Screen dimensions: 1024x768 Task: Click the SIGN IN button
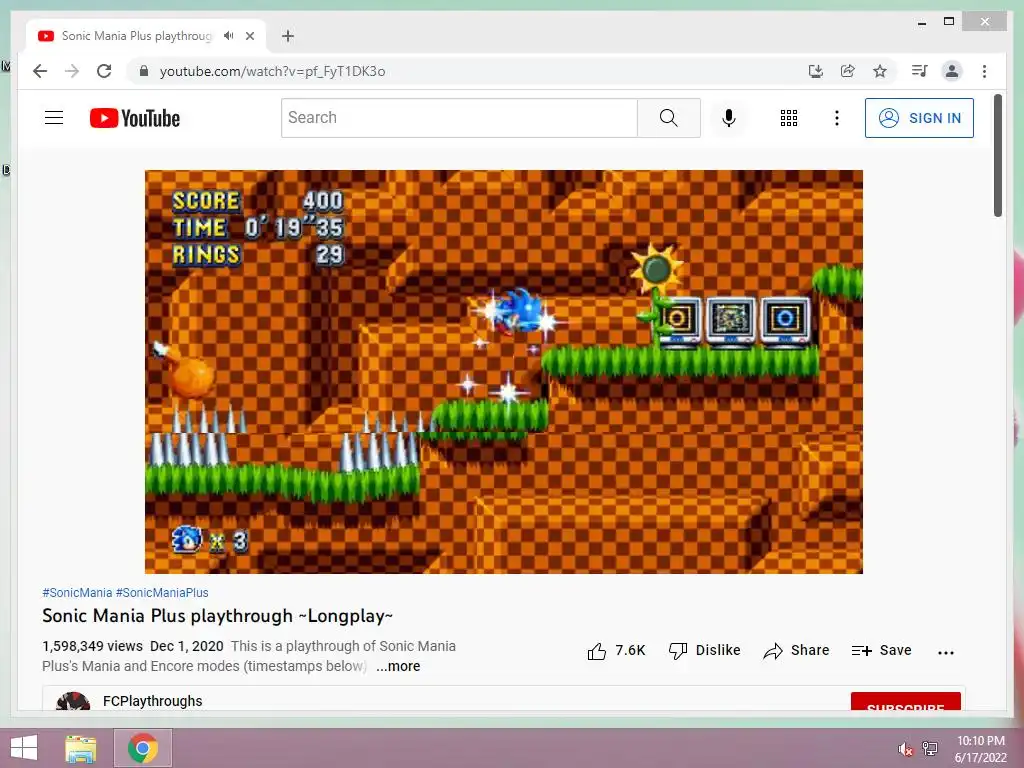click(x=919, y=118)
